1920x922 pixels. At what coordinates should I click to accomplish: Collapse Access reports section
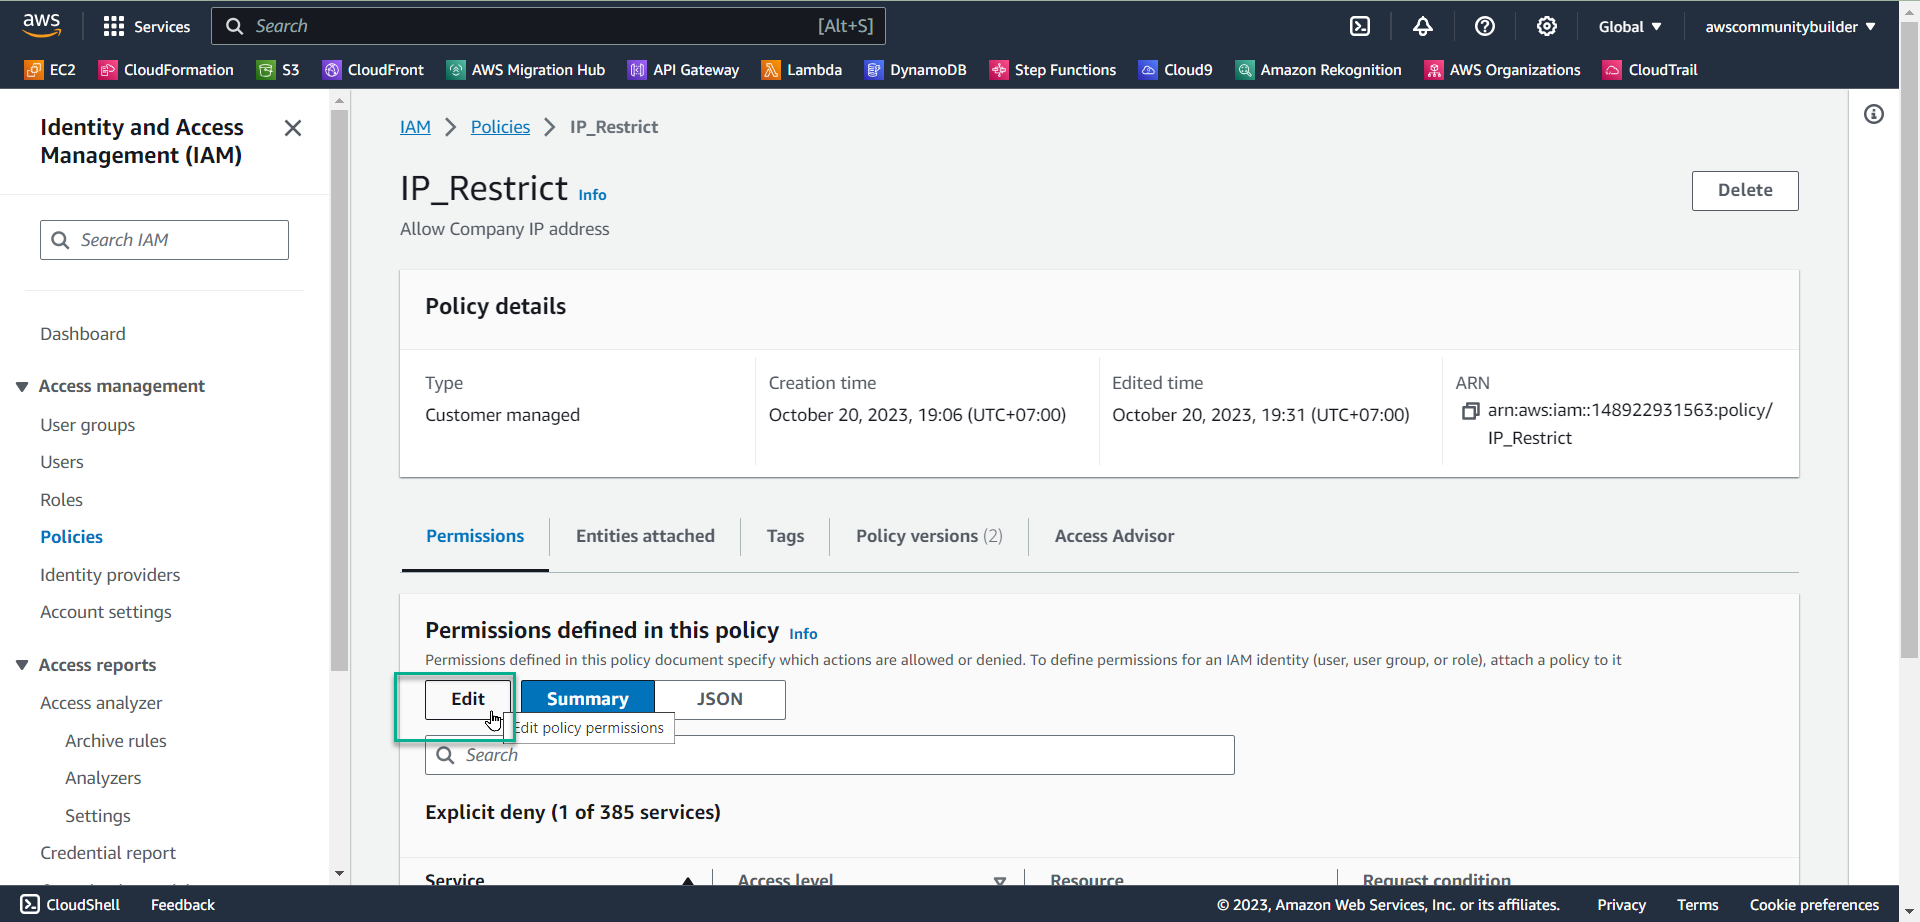[22, 665]
